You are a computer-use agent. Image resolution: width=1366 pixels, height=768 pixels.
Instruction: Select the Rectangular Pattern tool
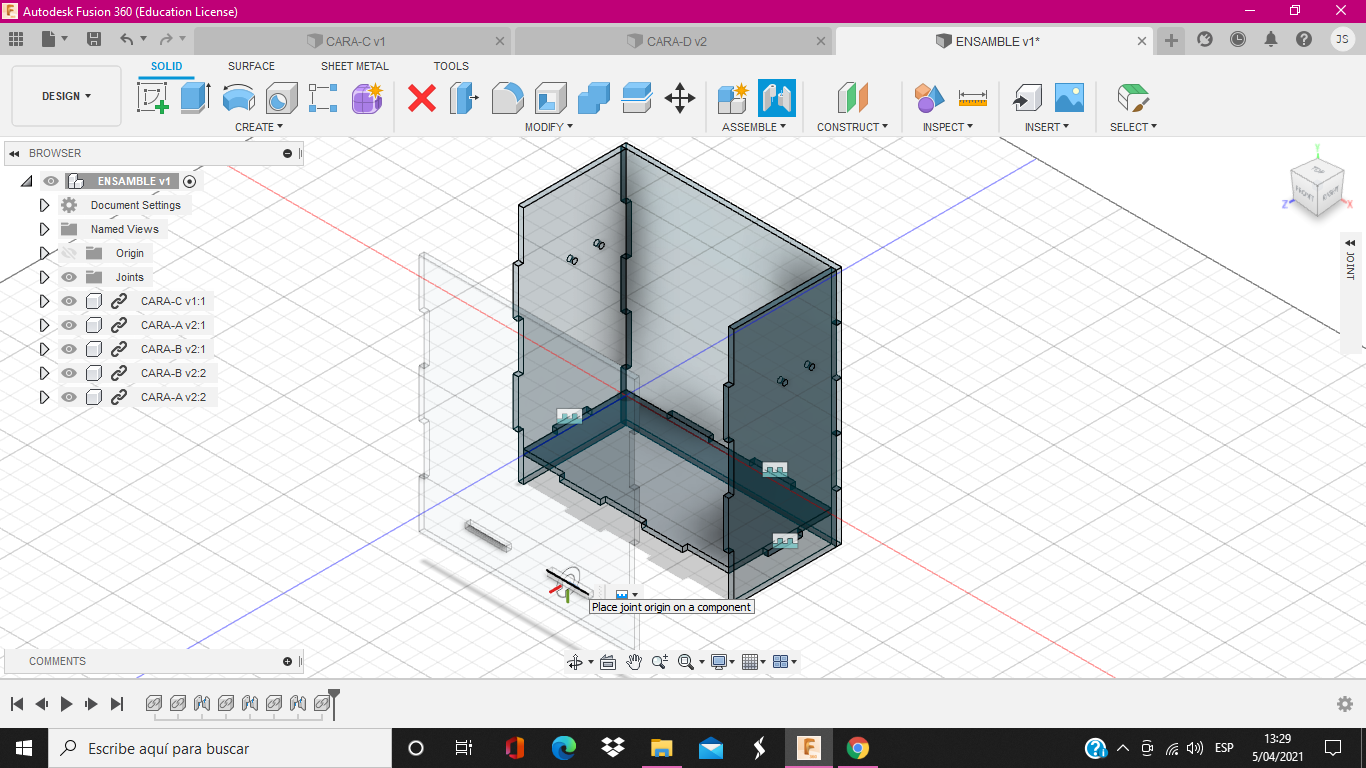tap(324, 98)
